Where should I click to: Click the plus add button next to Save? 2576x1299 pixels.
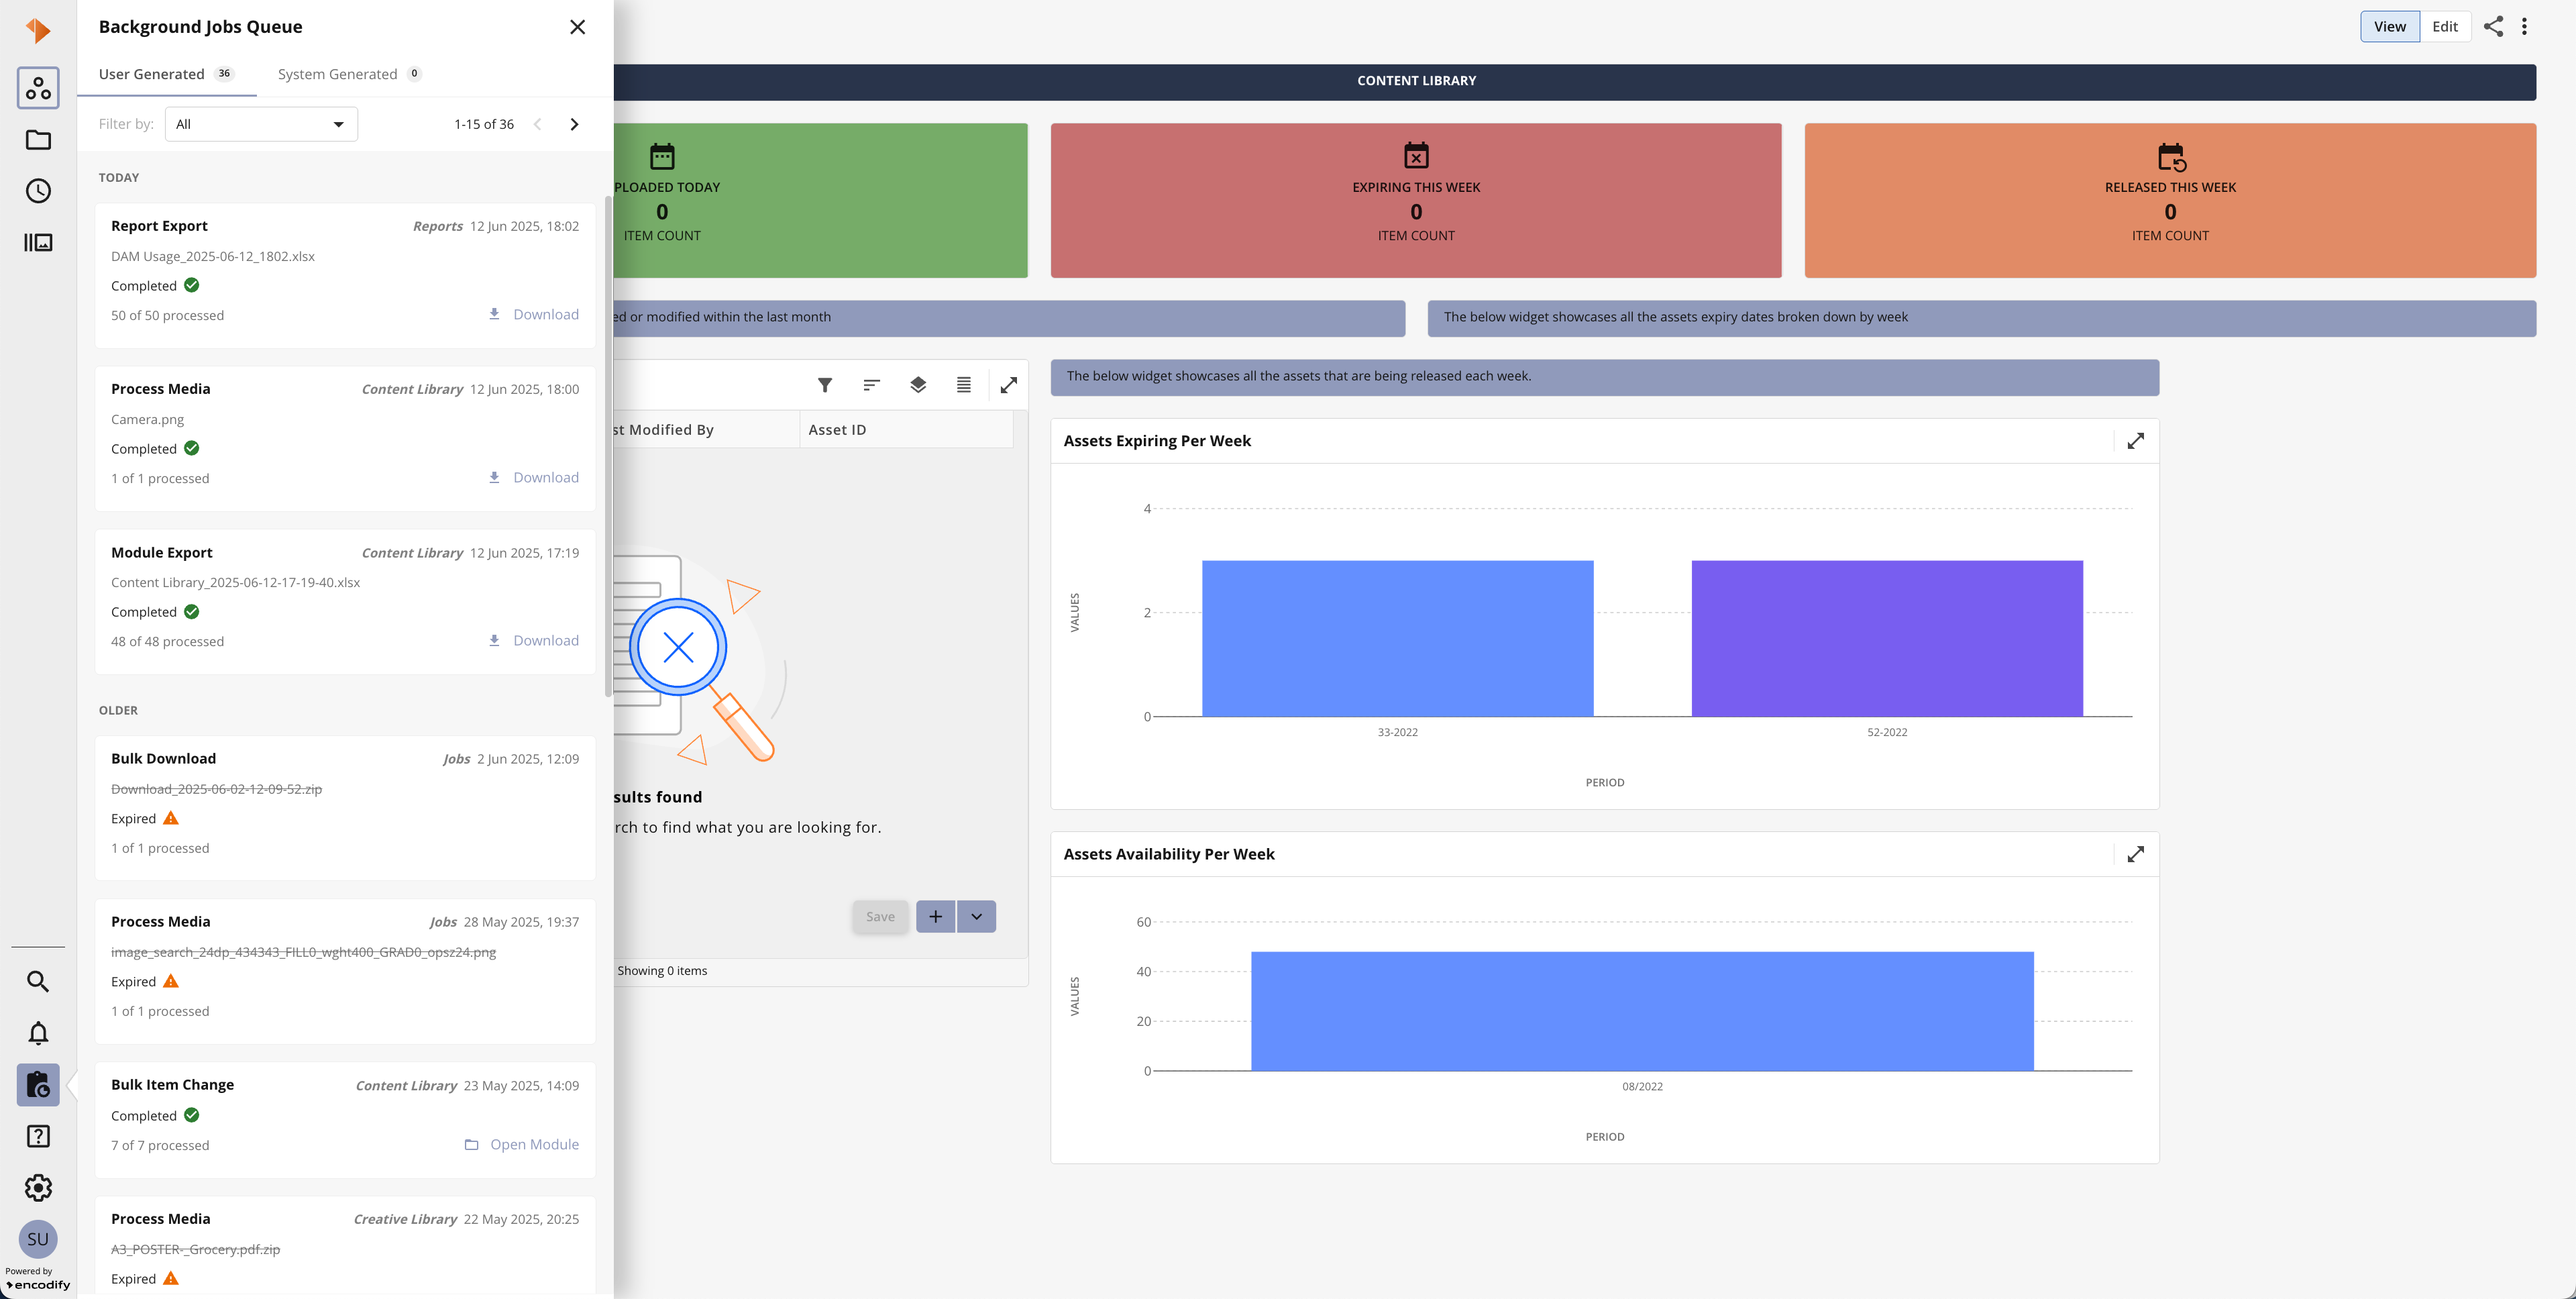coord(935,917)
